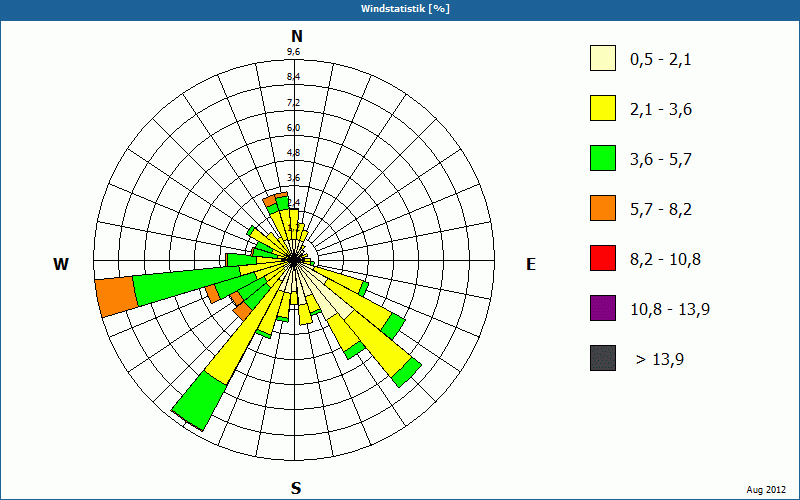This screenshot has height=500, width=800.
Task: Click the 7,2 radial axis value
Action: 293,103
